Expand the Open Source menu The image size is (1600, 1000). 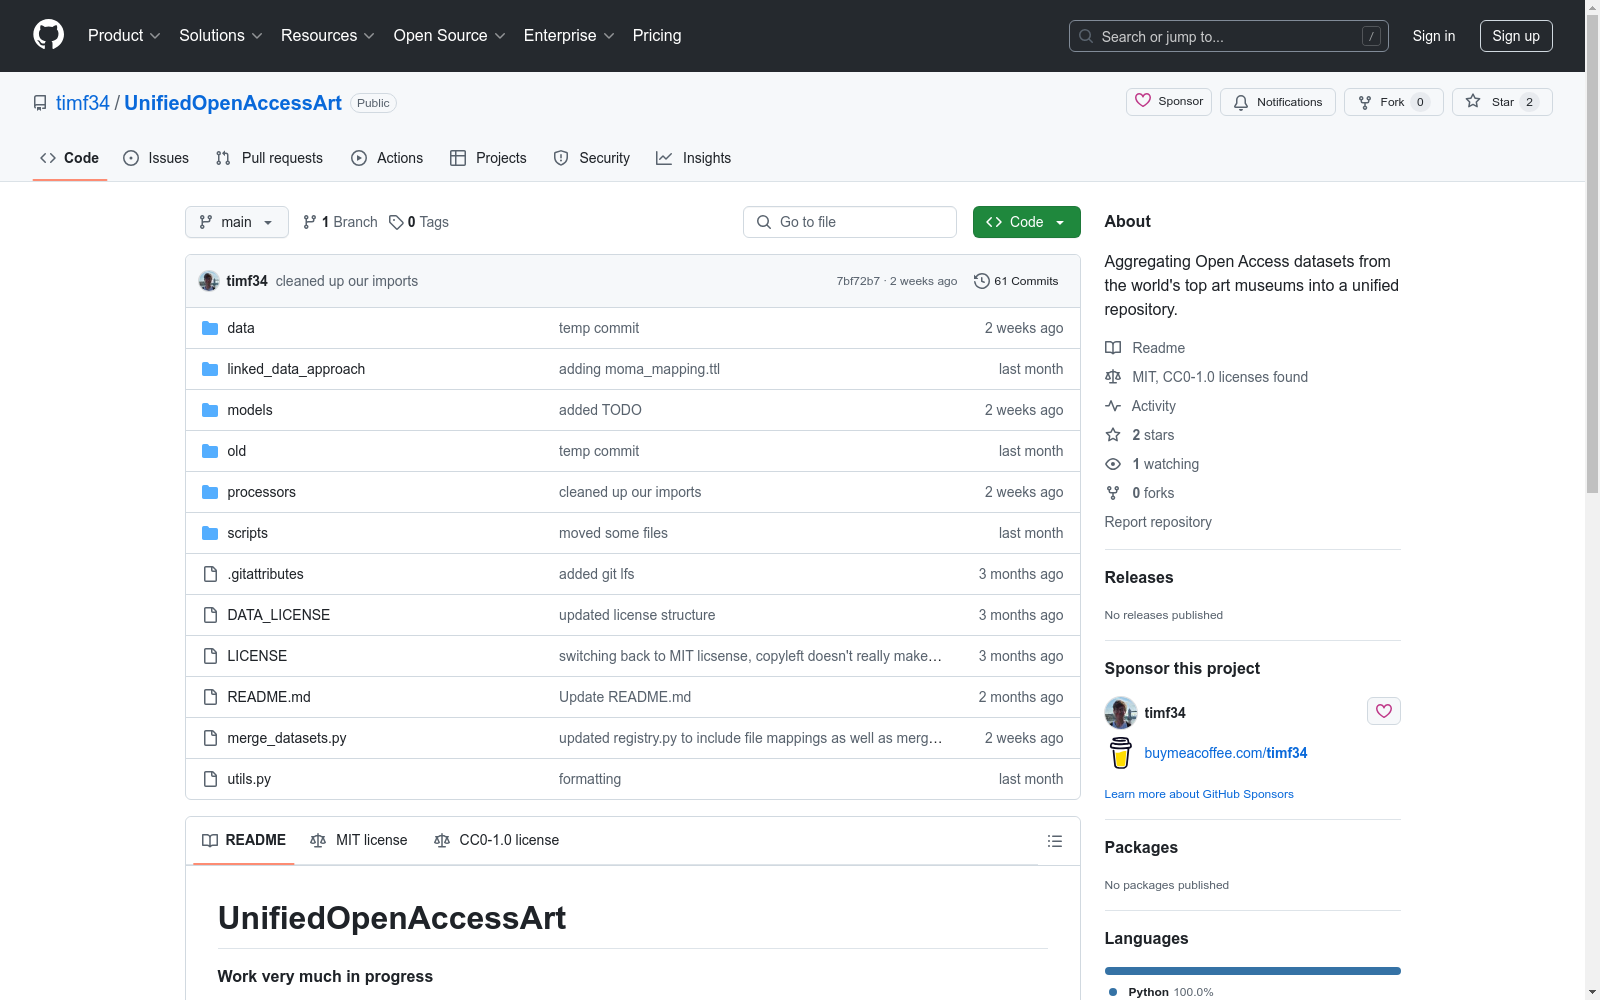[450, 36]
